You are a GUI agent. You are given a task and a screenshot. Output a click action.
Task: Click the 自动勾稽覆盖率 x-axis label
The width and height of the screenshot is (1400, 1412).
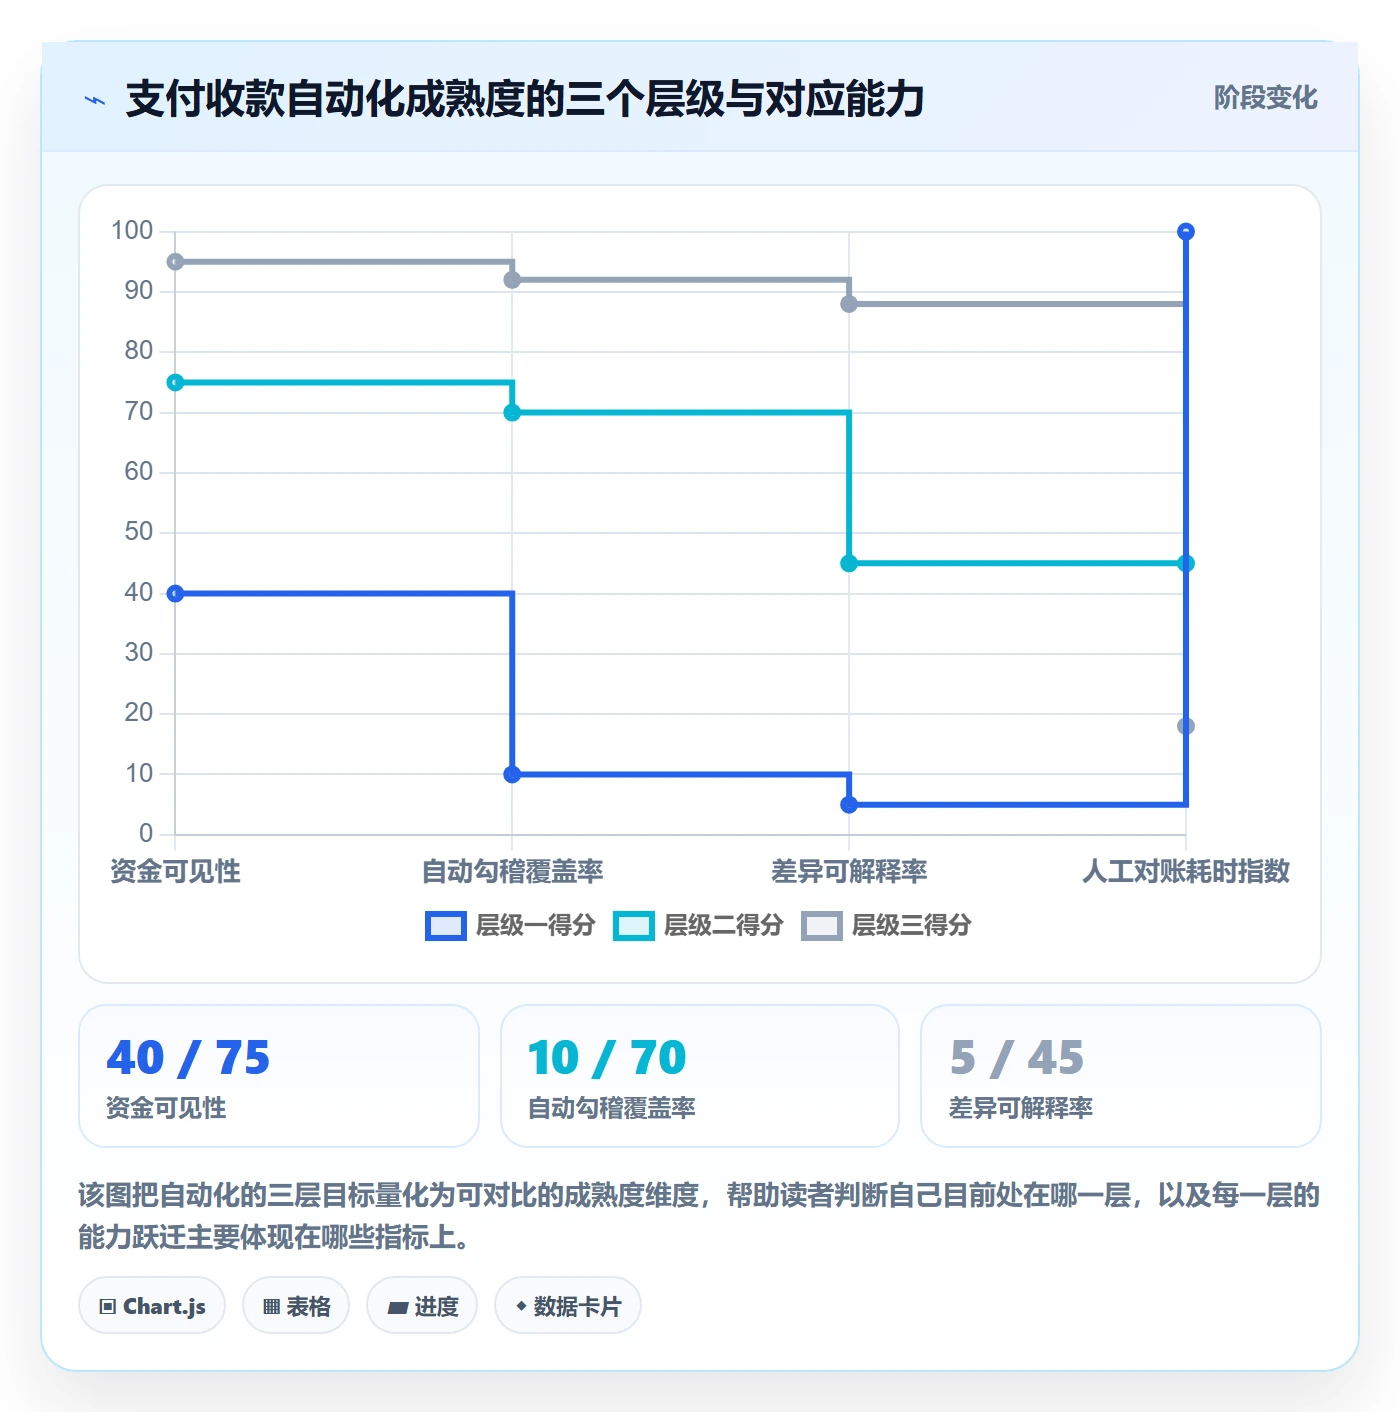coord(512,872)
